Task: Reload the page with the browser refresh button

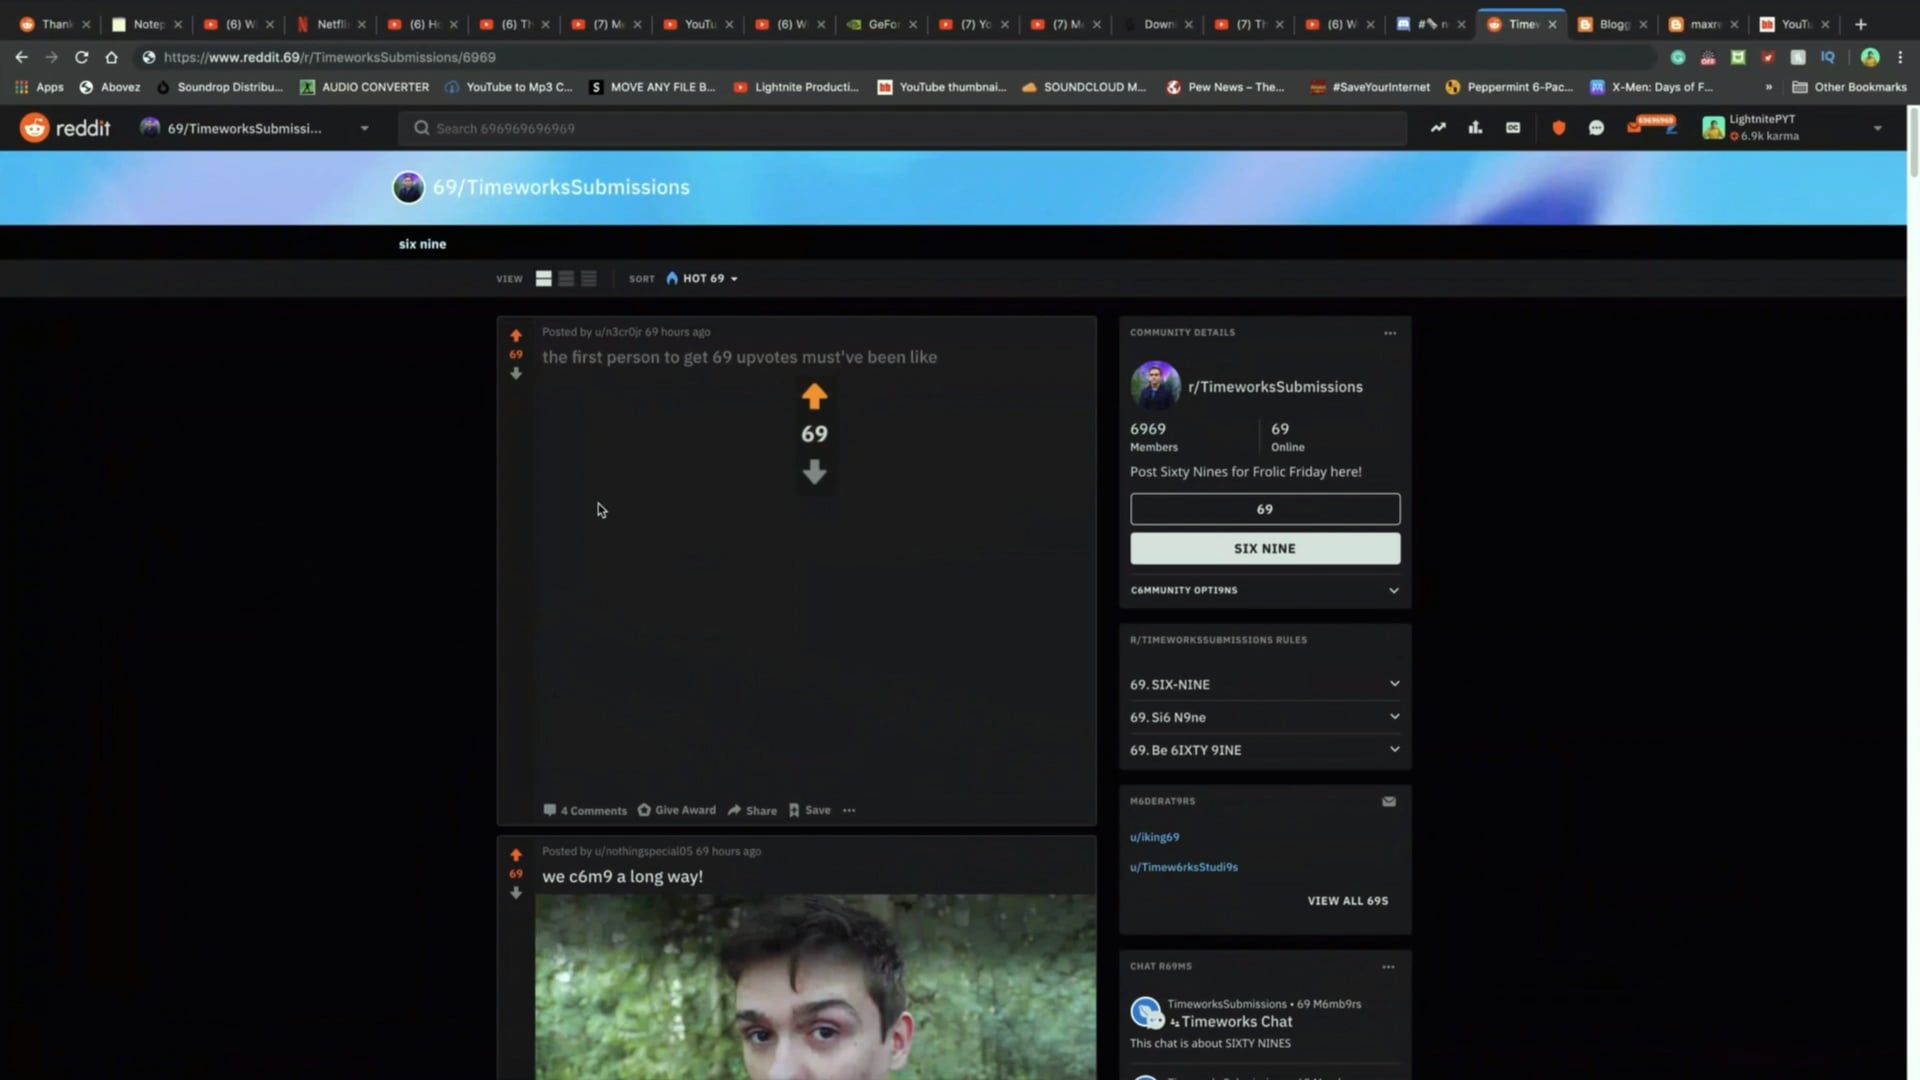Action: point(82,57)
